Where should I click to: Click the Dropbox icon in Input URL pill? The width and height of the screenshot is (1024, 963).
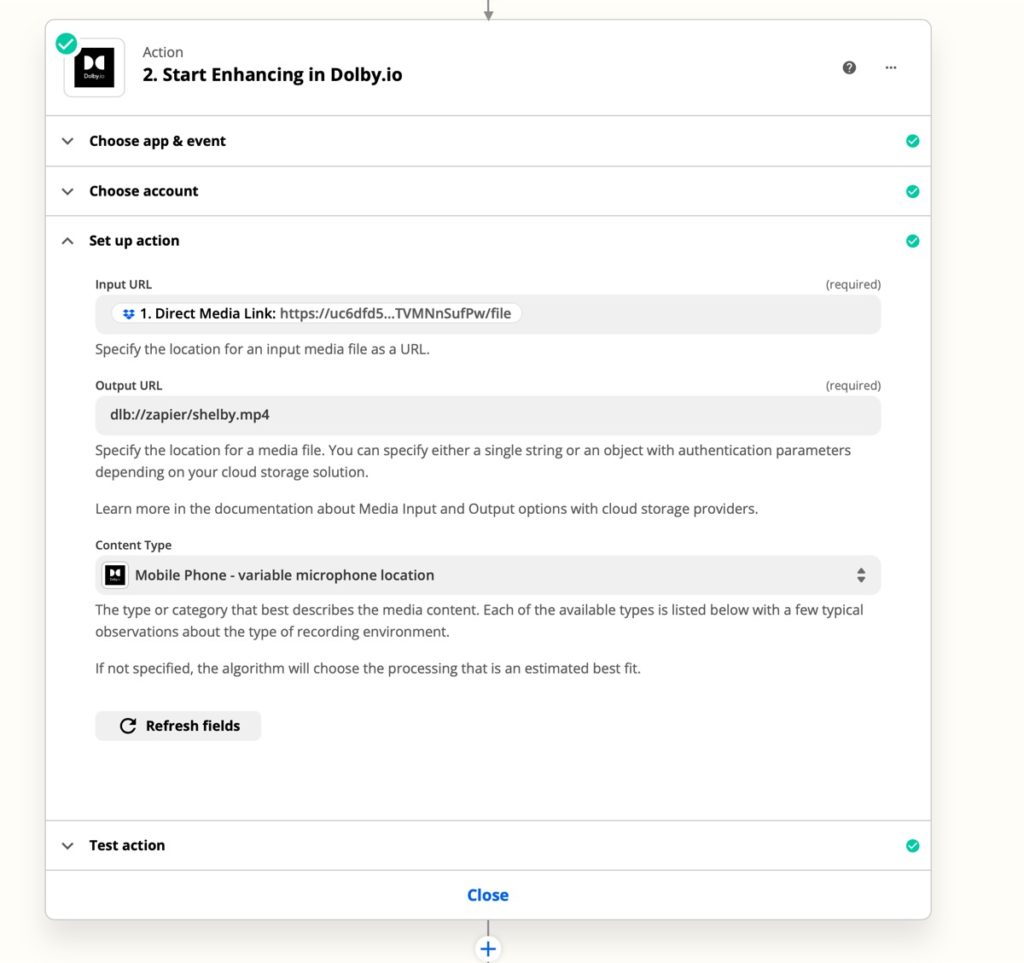tap(129, 314)
